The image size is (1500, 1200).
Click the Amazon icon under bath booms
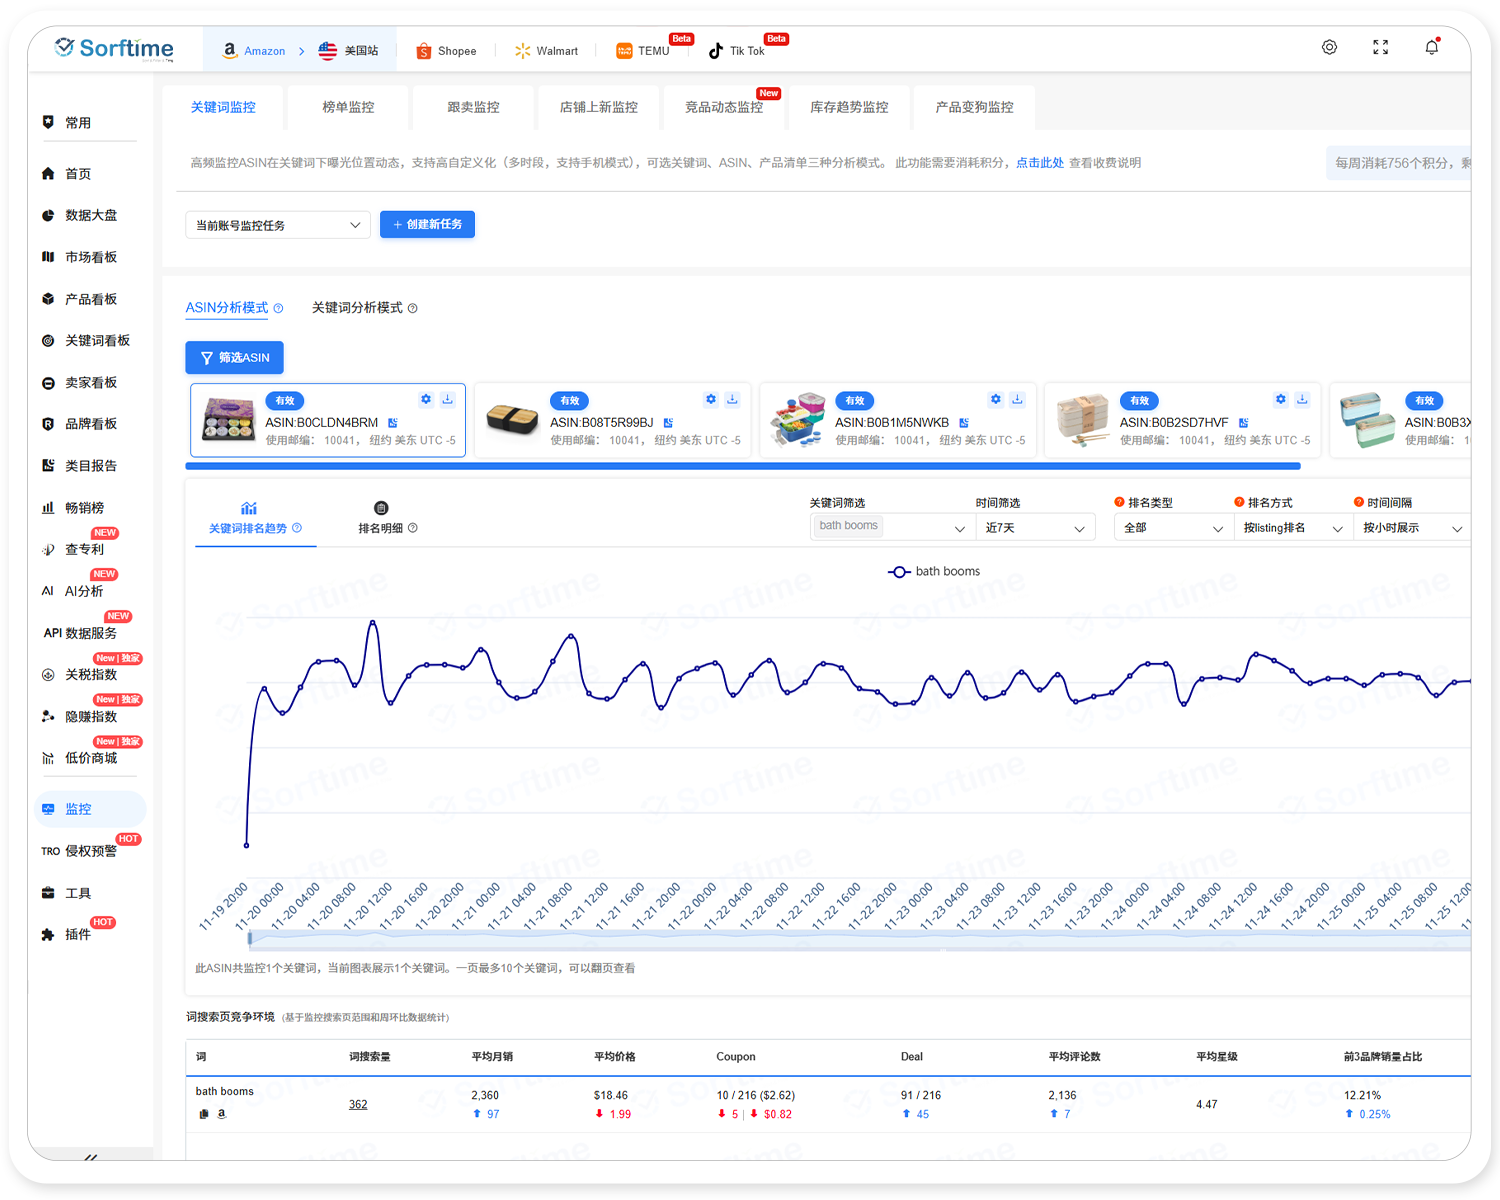pyautogui.click(x=222, y=1113)
